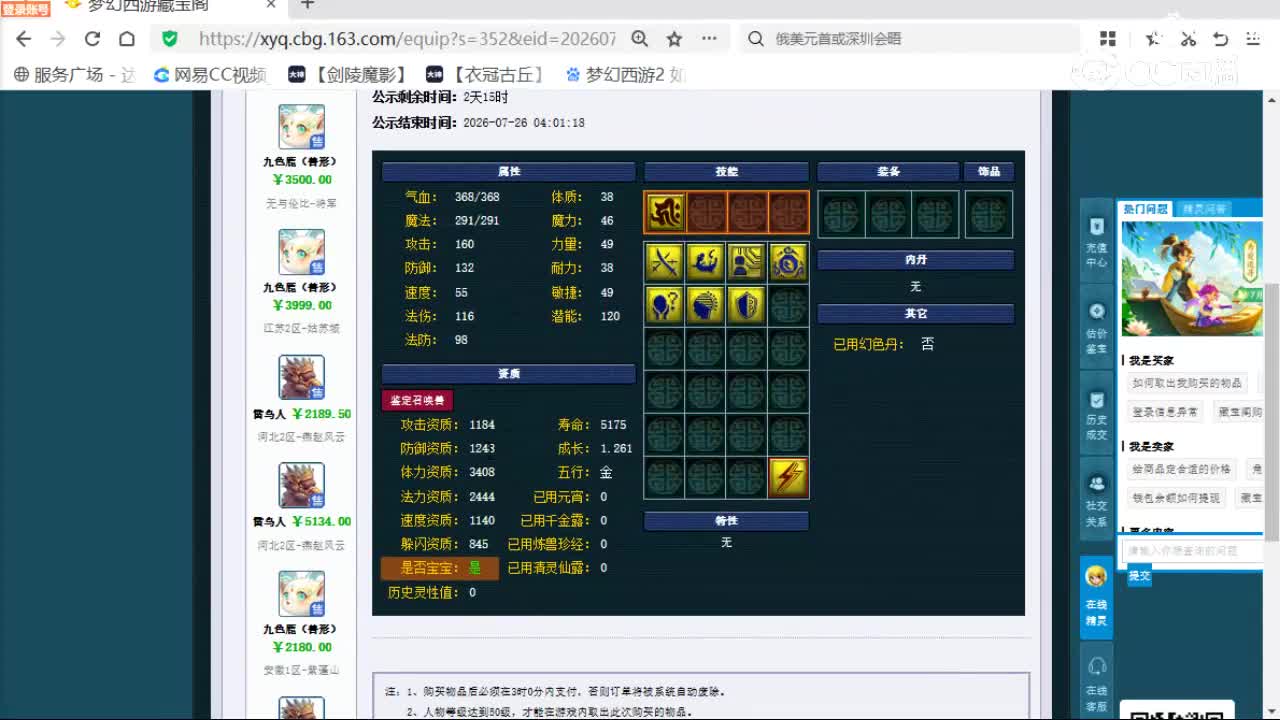Click the flexed-arm skill icon
Screen dimensions: 1280x720
coord(705,262)
